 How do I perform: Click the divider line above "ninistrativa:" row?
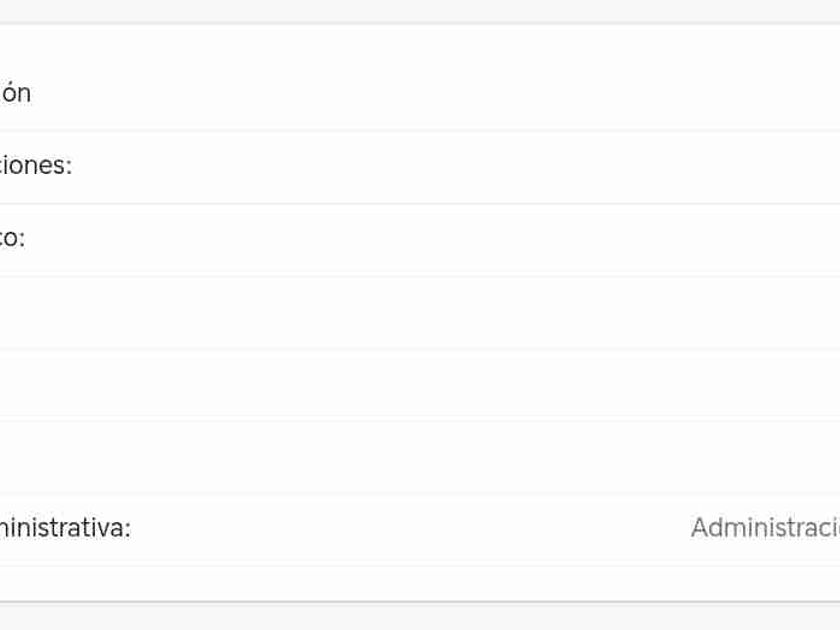tap(420, 493)
